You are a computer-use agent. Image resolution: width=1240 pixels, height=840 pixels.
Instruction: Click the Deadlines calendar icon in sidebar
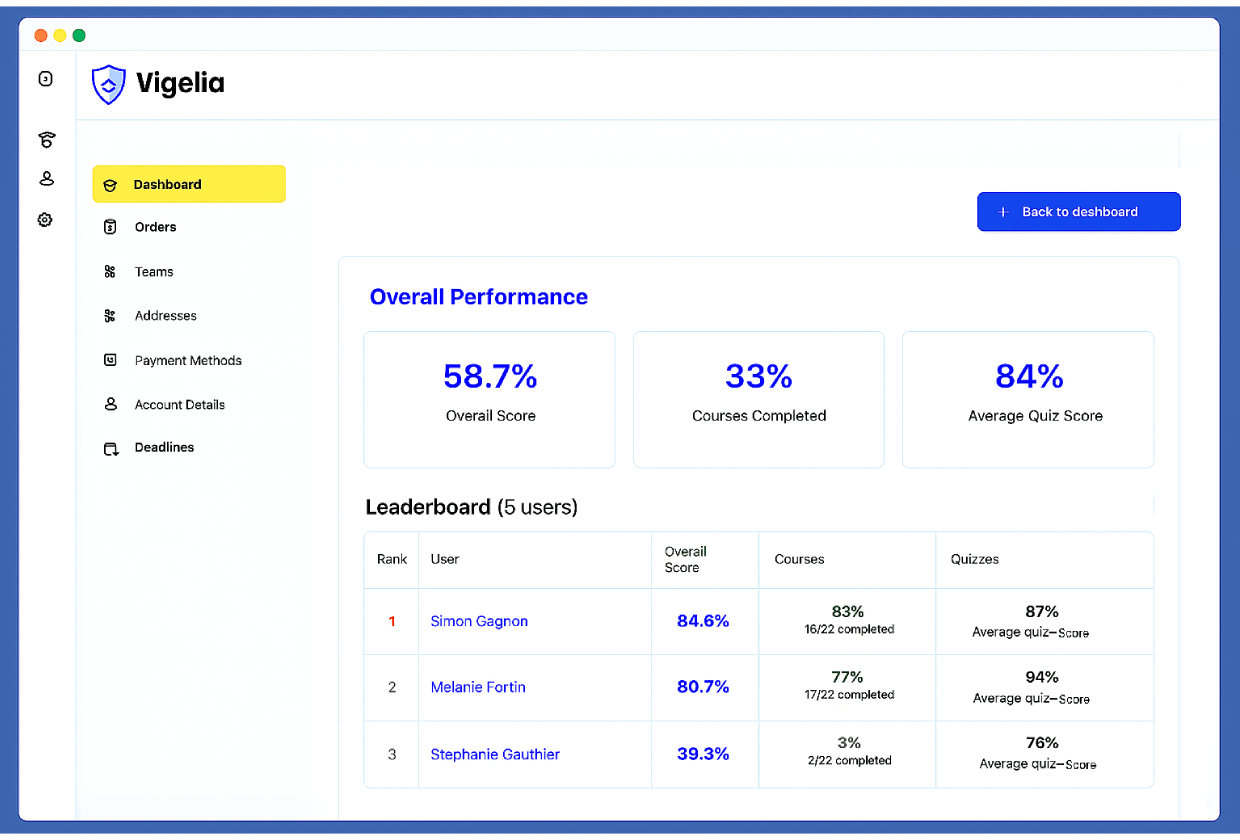tap(110, 448)
